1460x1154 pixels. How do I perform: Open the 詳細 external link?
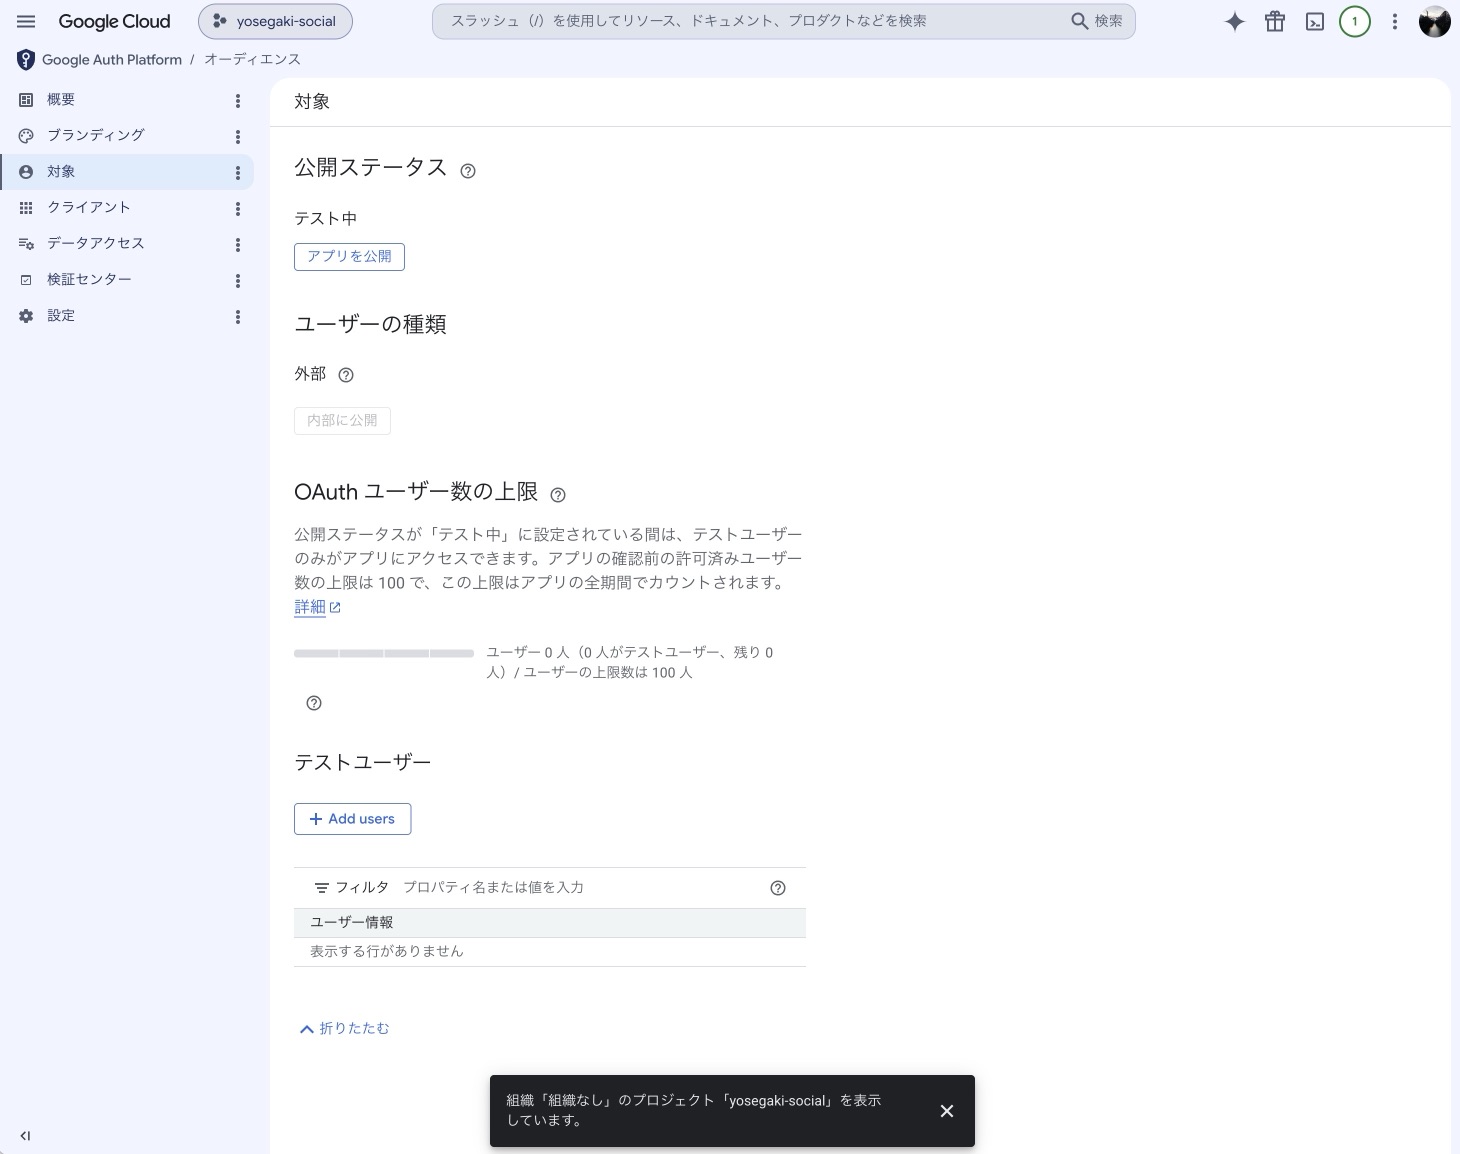point(317,607)
